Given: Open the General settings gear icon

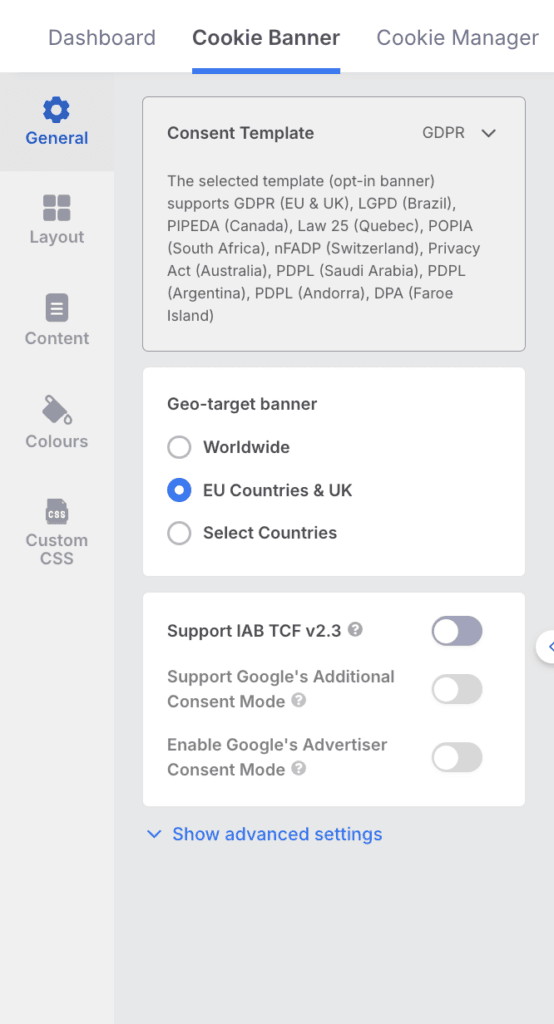Looking at the screenshot, I should tap(56, 110).
